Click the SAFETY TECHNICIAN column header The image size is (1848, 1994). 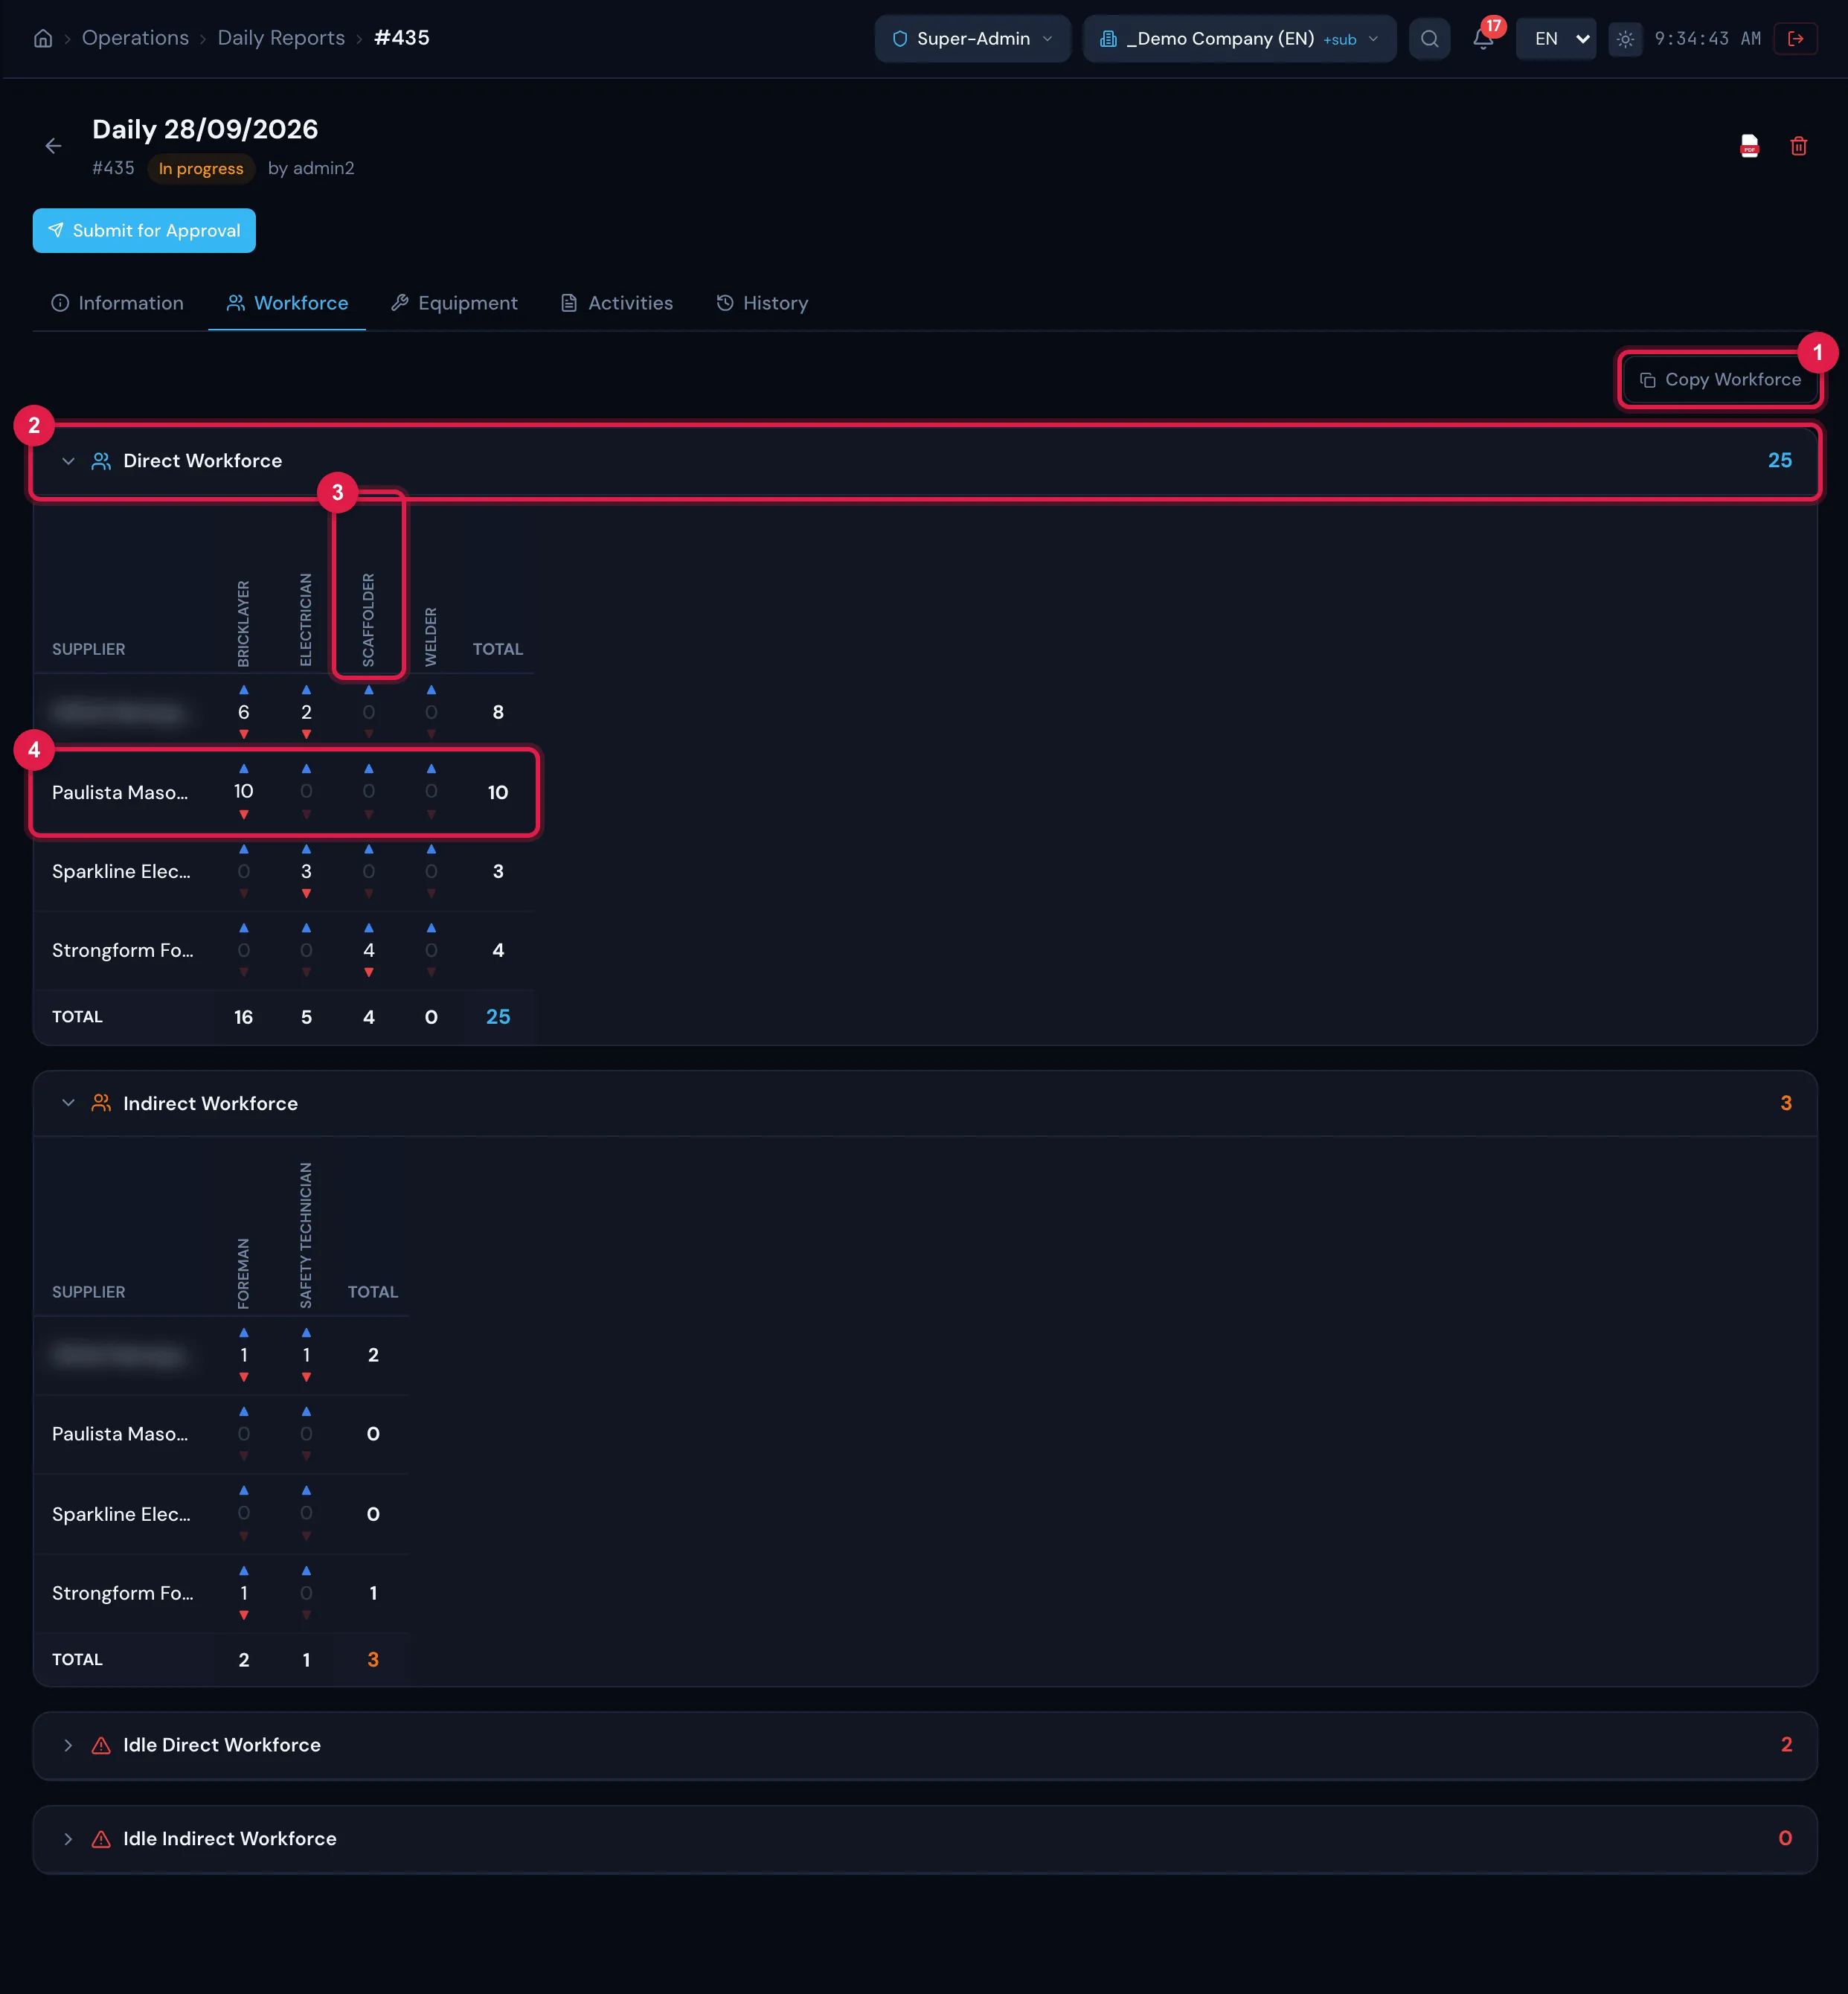point(306,1235)
